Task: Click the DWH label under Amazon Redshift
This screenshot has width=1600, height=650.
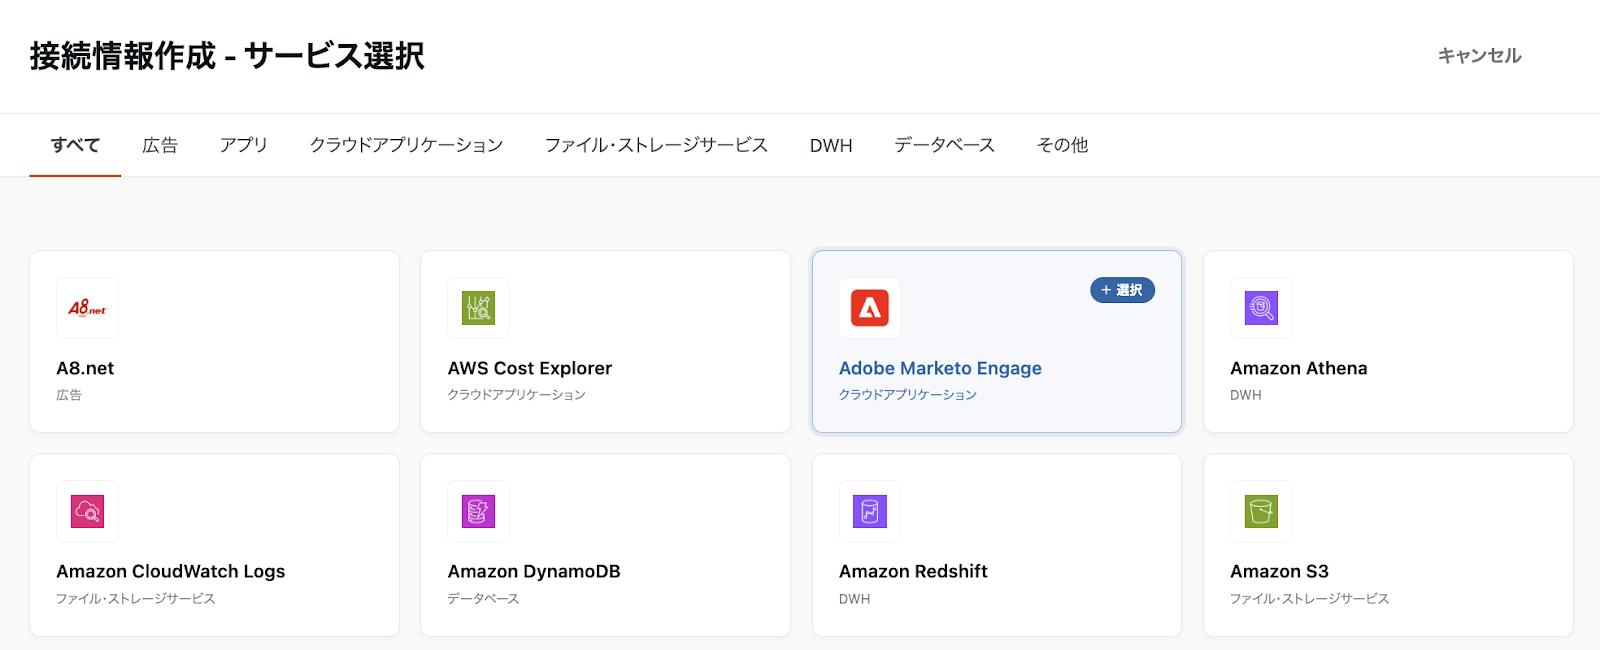Action: [x=855, y=599]
